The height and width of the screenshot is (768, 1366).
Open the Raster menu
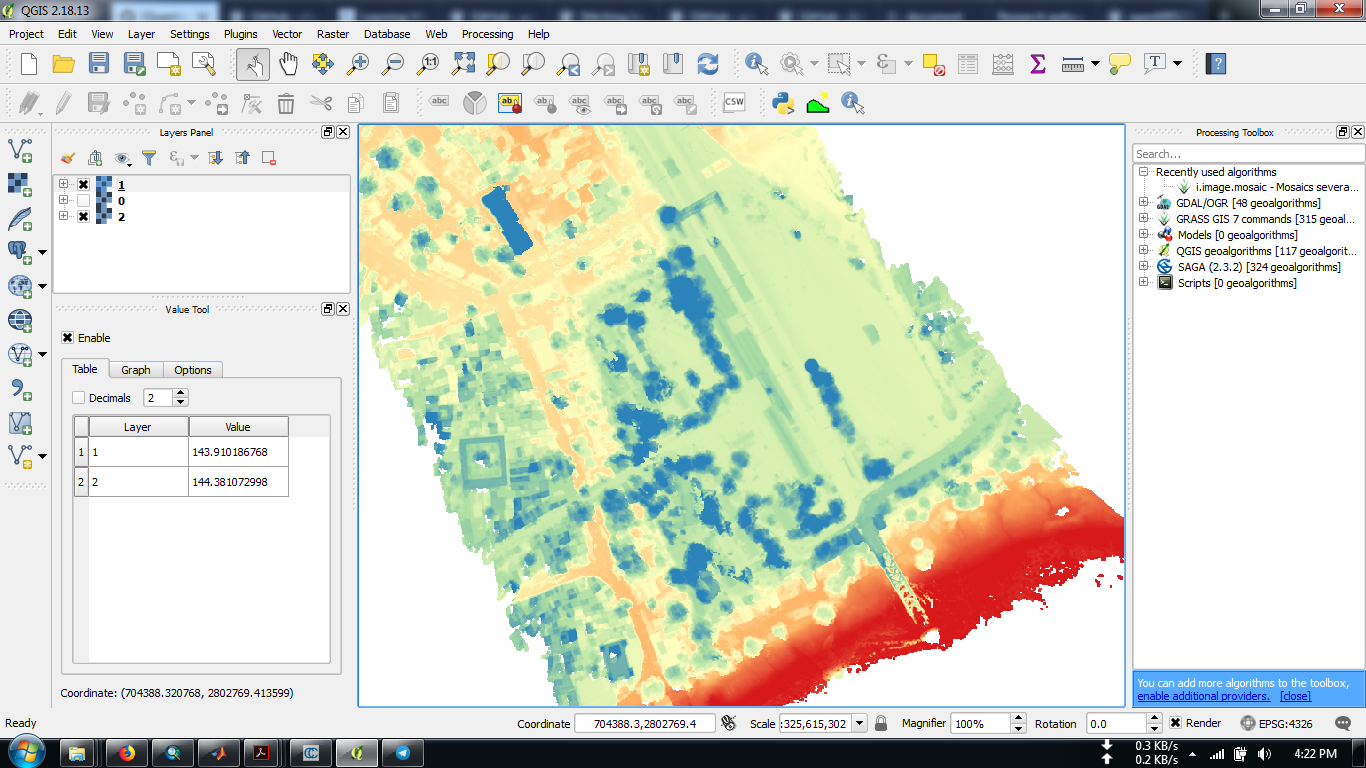click(x=333, y=34)
